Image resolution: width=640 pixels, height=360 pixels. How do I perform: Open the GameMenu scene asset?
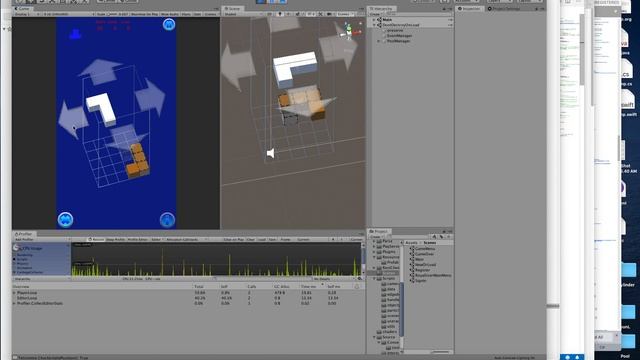[424, 249]
